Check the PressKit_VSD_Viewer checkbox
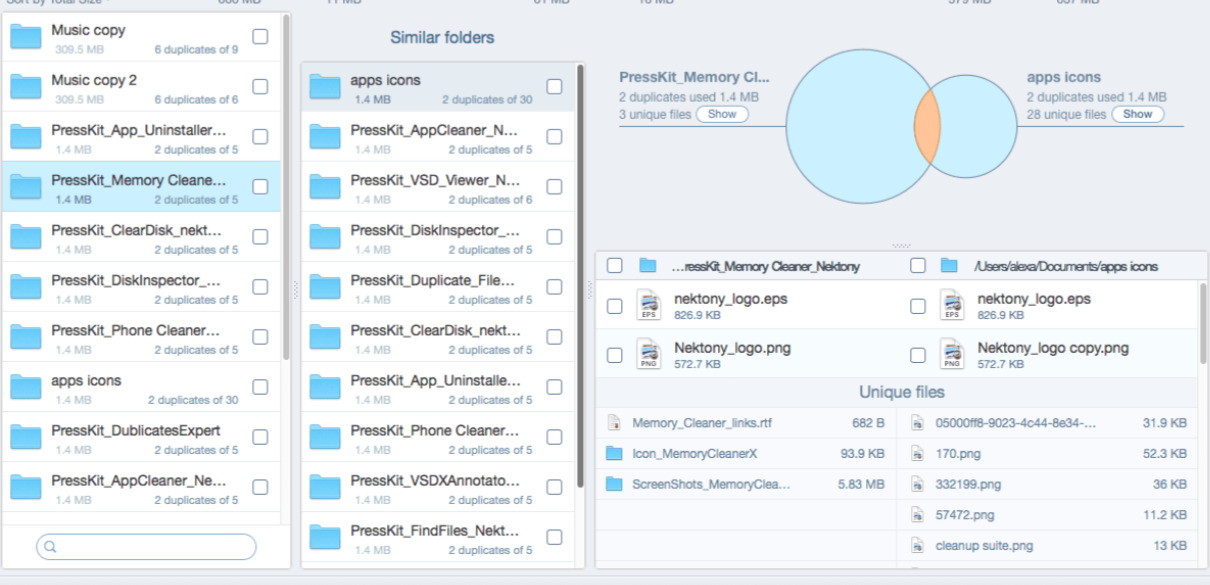Image resolution: width=1210 pixels, height=585 pixels. pos(554,186)
